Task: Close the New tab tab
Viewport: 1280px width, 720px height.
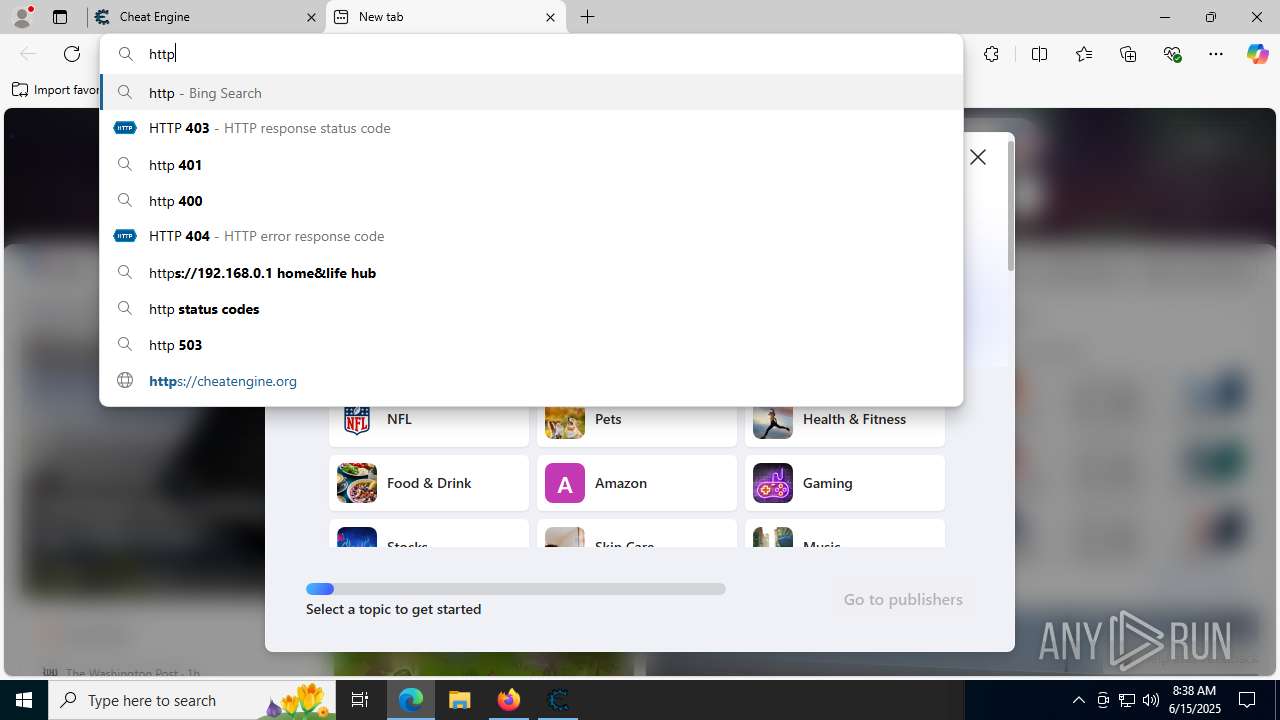Action: 550,17
